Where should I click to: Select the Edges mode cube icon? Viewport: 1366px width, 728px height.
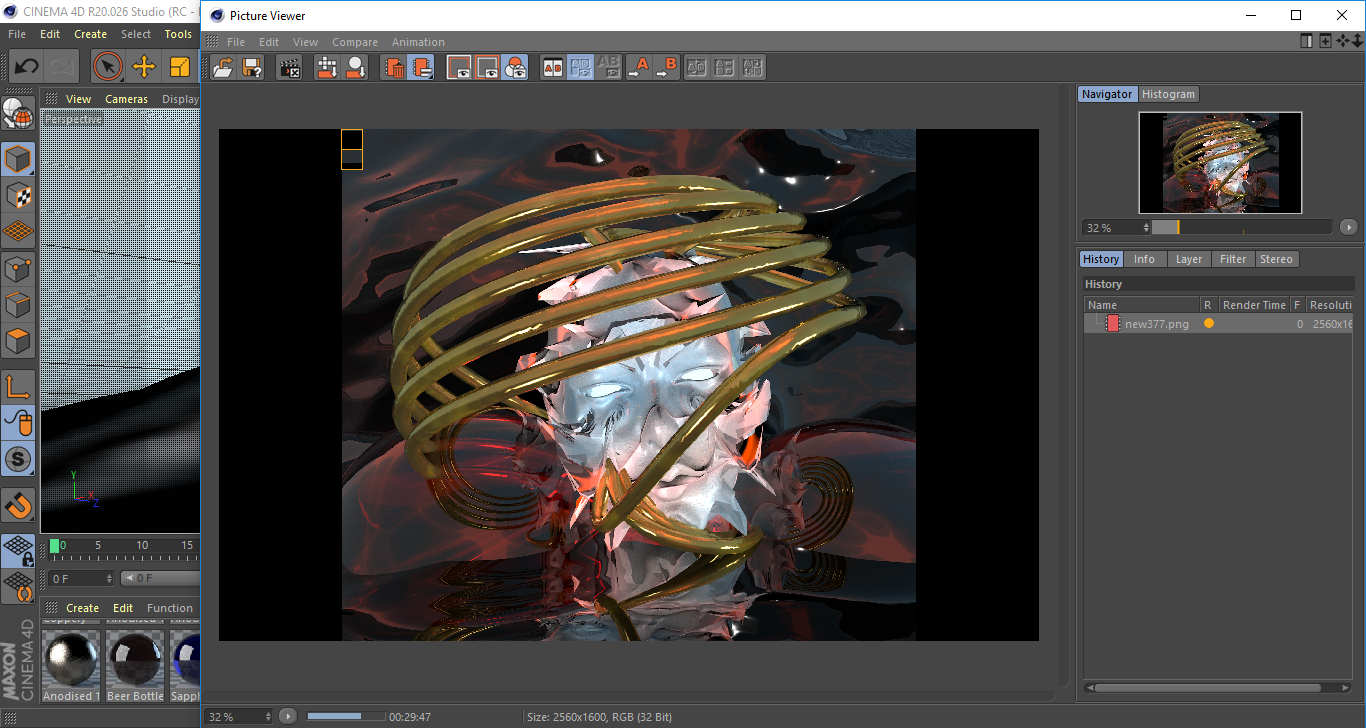pyautogui.click(x=18, y=304)
